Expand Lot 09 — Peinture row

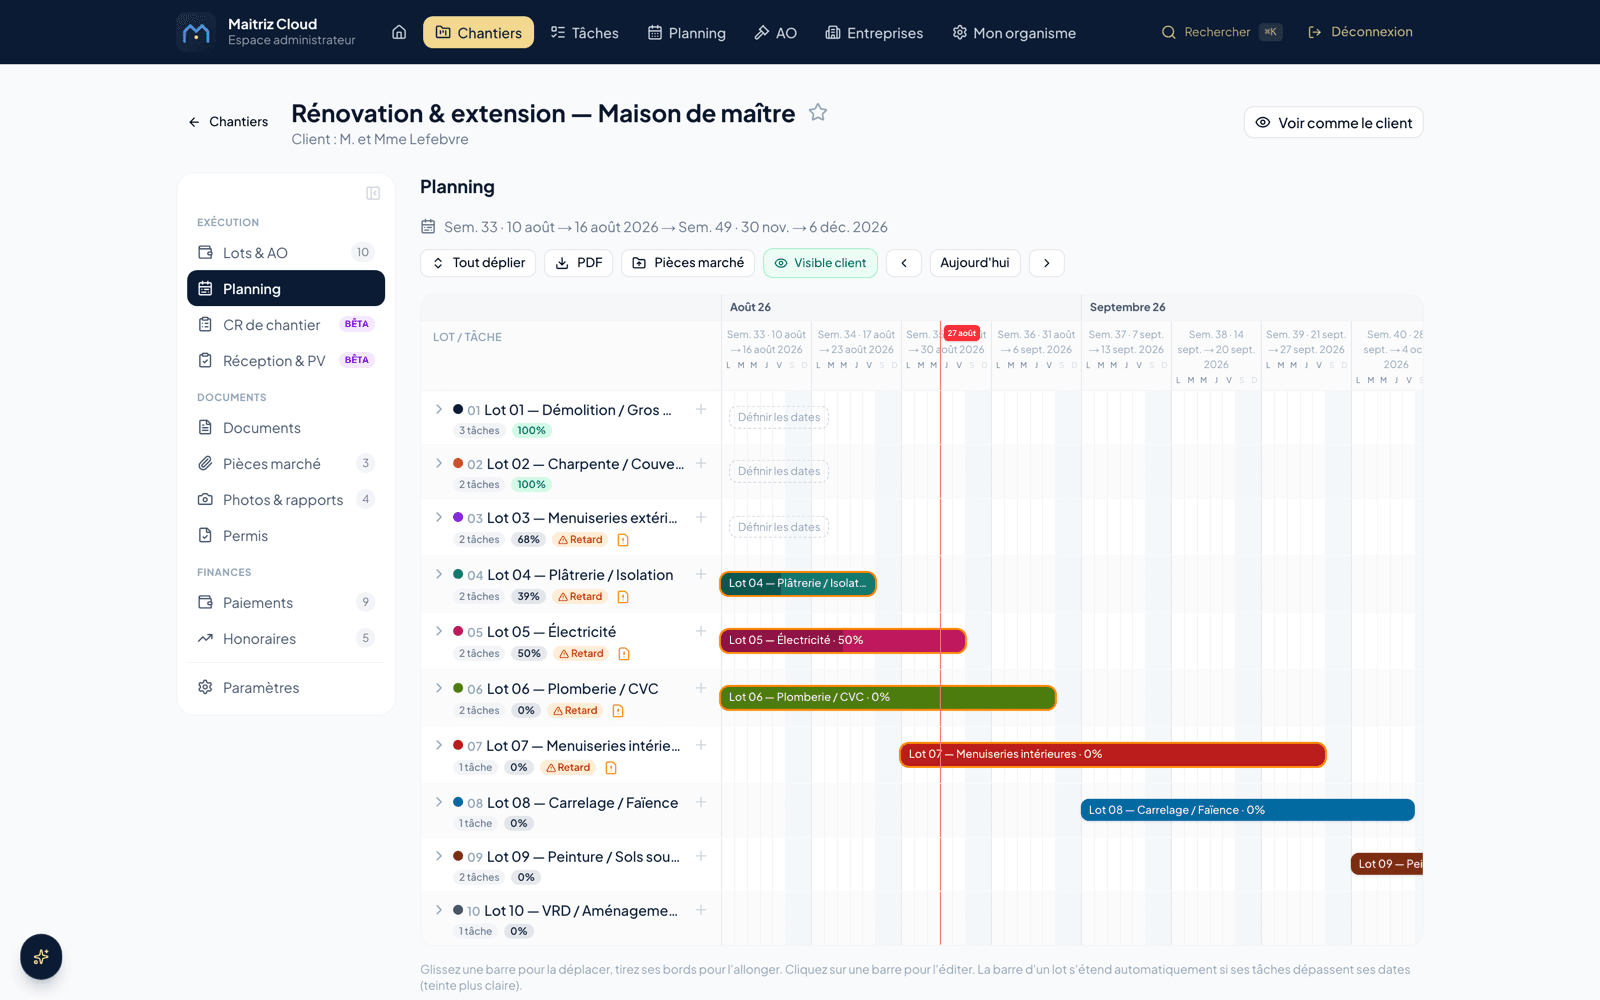[x=438, y=856]
